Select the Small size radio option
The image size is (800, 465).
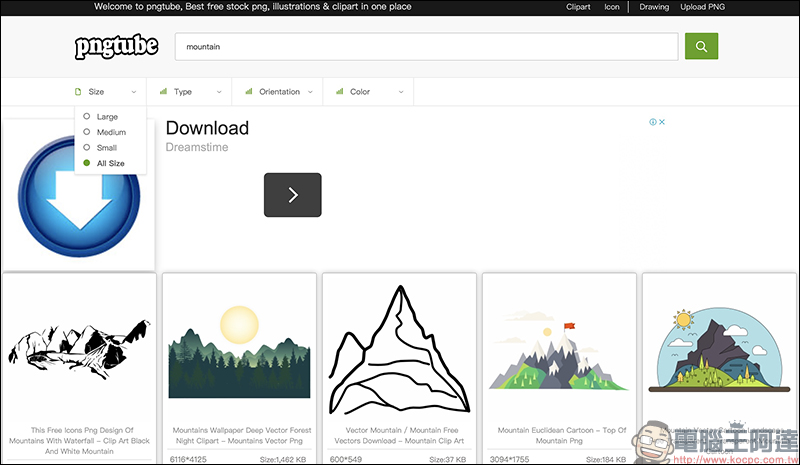click(87, 148)
